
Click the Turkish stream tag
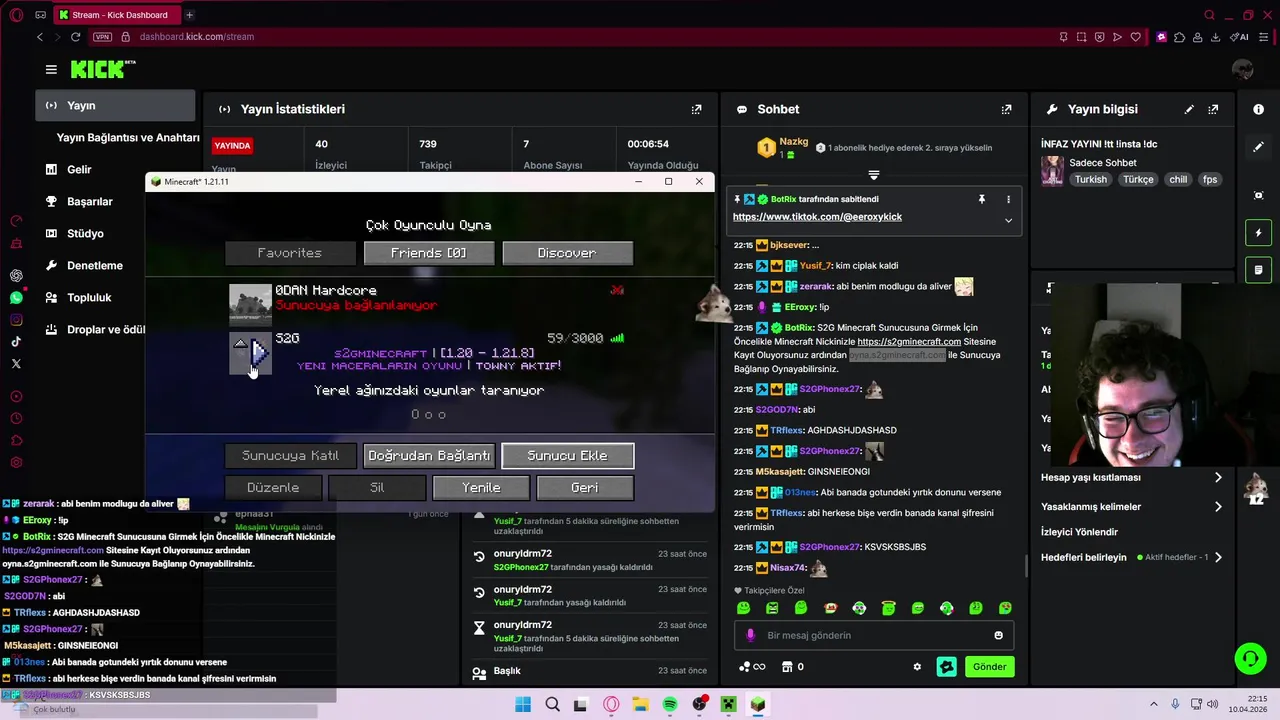click(1091, 180)
